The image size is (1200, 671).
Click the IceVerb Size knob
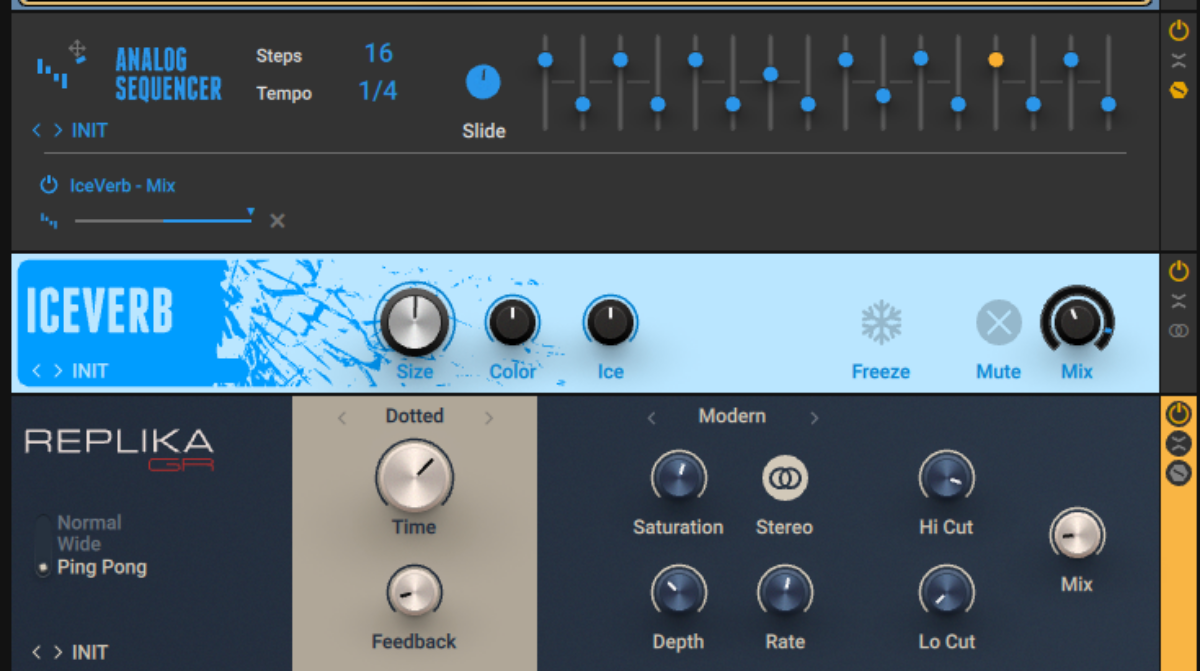(414, 322)
